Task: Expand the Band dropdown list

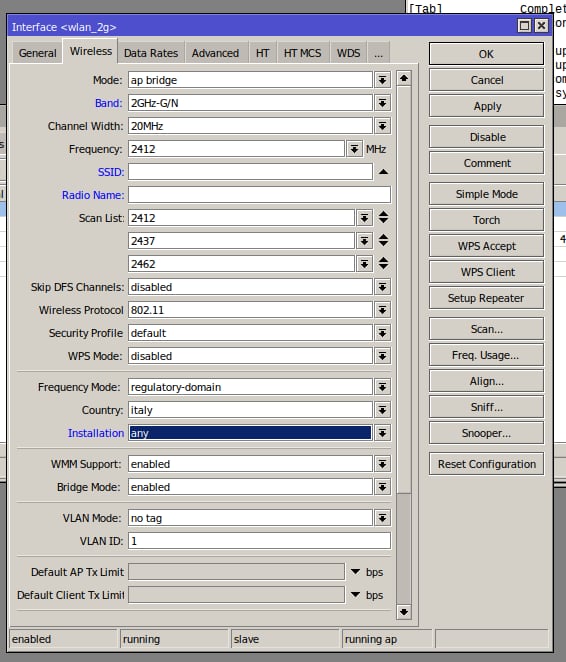Action: click(382, 103)
